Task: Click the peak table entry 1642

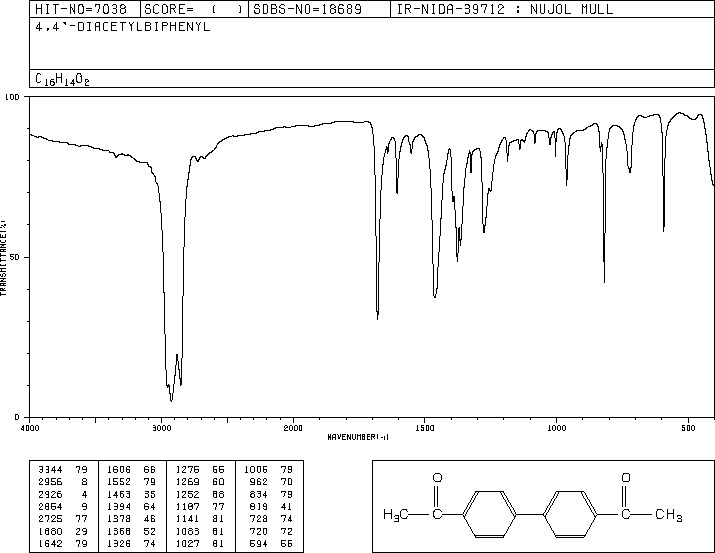Action: pyautogui.click(x=50, y=543)
